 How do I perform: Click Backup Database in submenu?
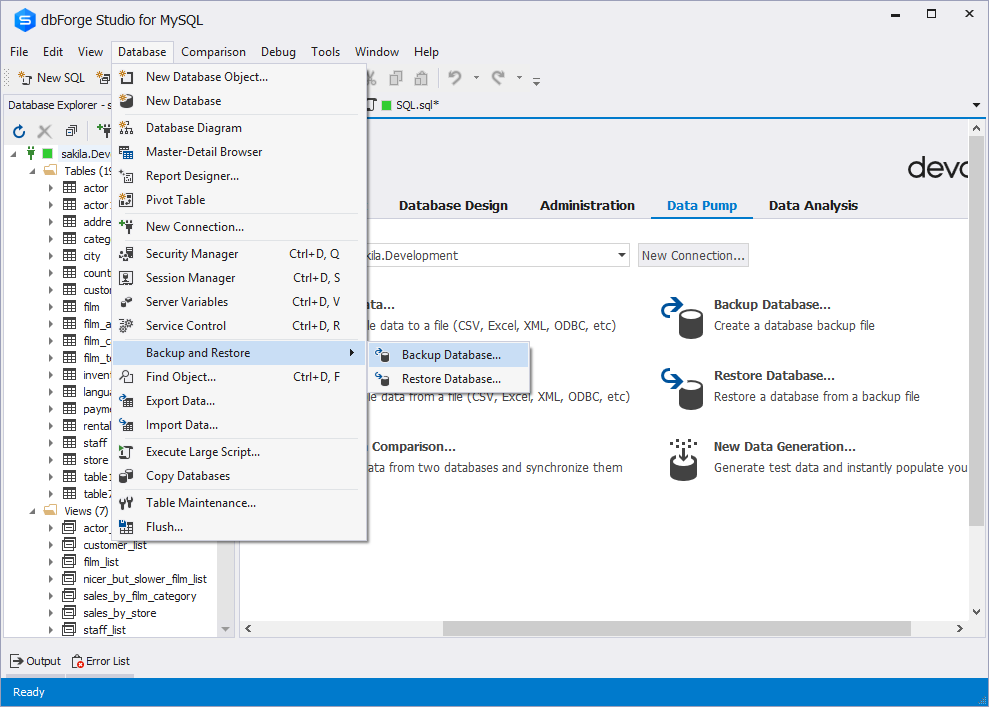tap(448, 355)
